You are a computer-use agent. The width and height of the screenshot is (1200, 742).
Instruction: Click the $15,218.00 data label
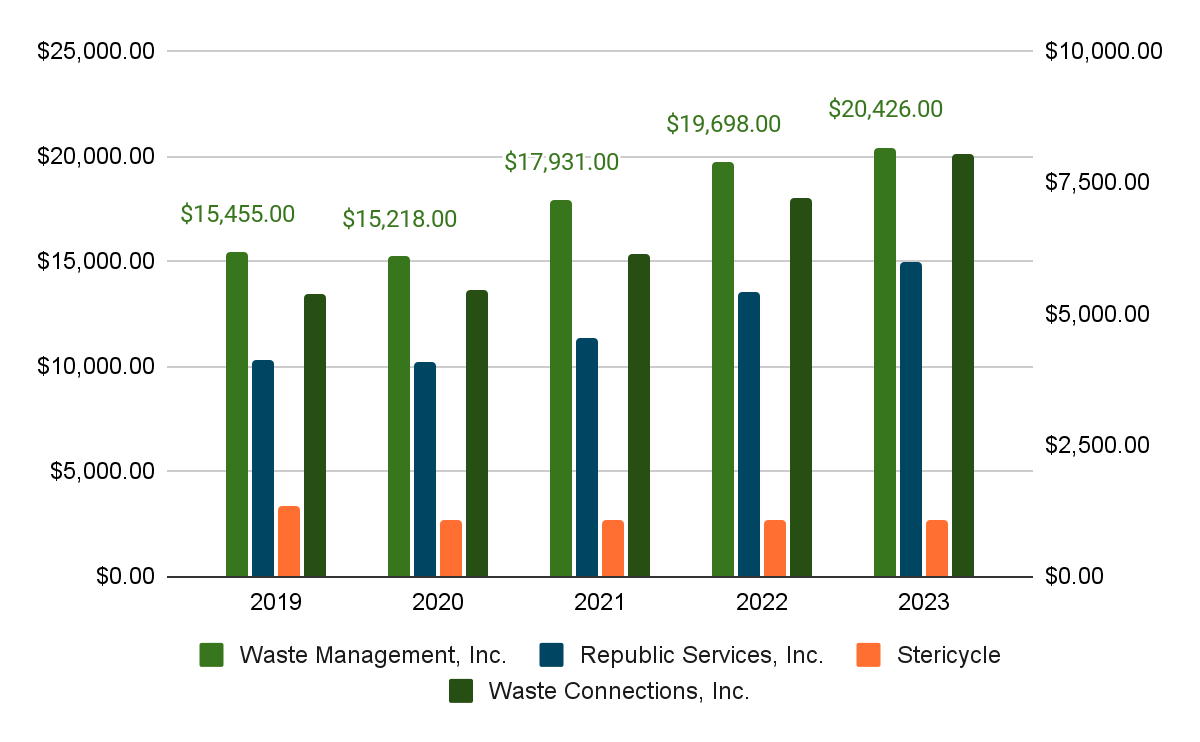click(400, 219)
